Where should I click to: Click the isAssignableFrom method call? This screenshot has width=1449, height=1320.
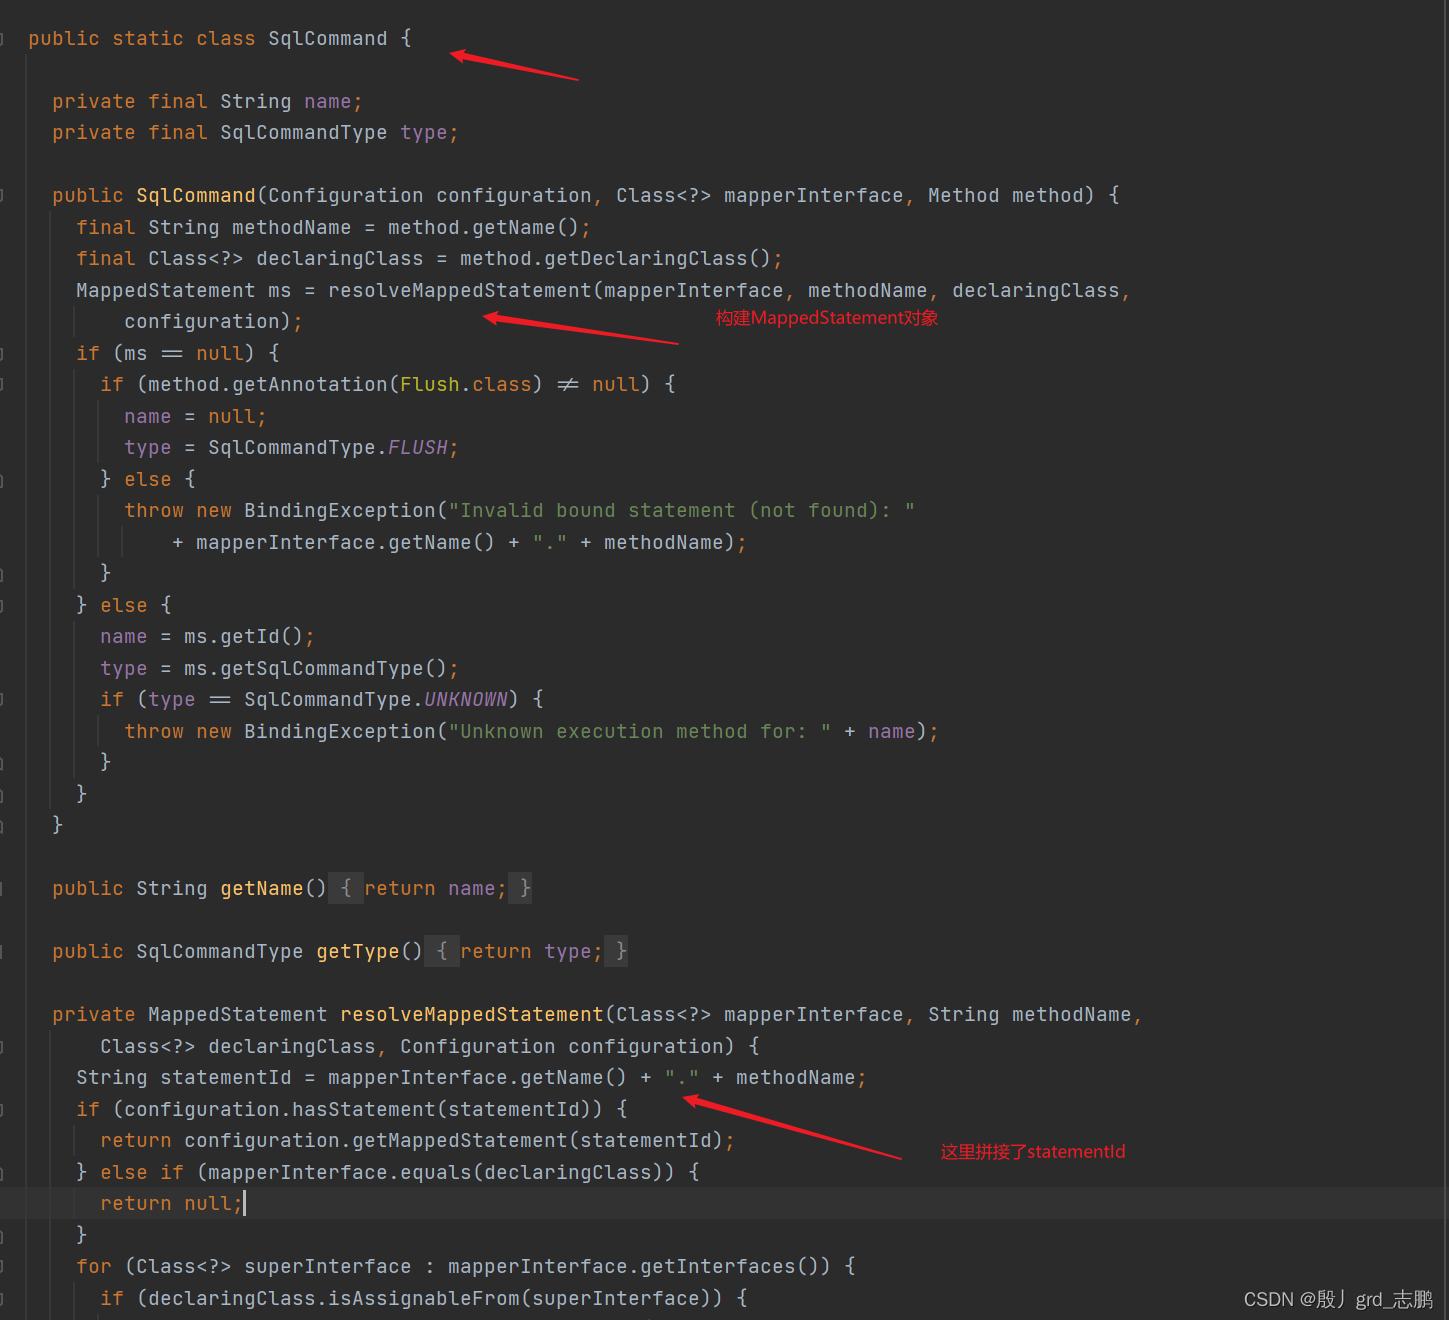click(x=423, y=1298)
